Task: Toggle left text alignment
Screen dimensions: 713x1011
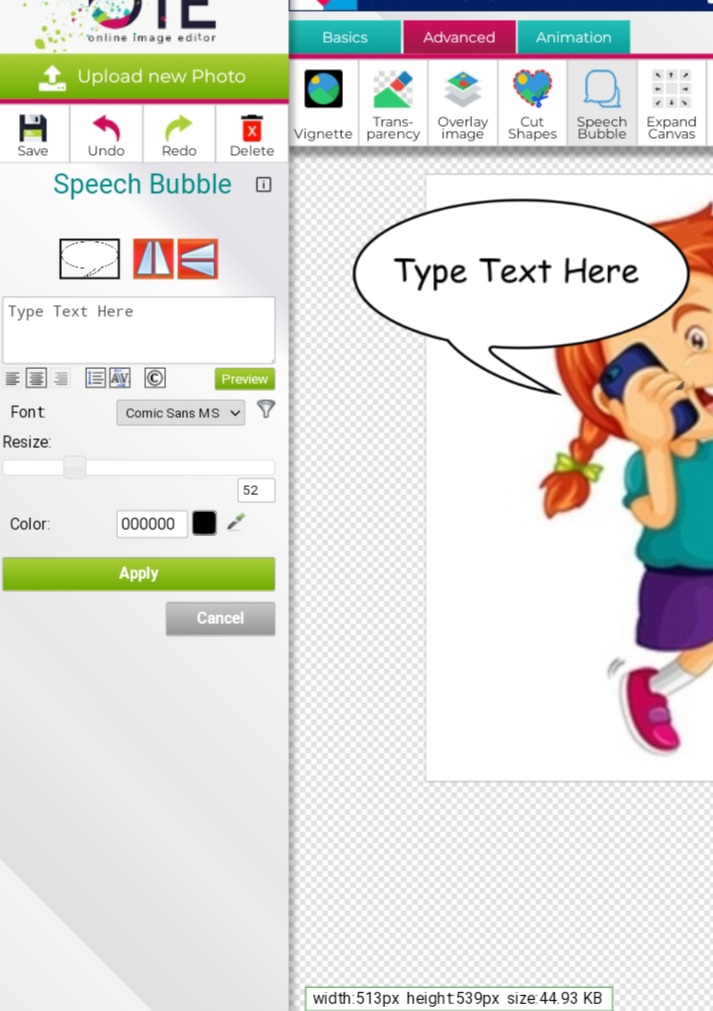Action: [13, 378]
